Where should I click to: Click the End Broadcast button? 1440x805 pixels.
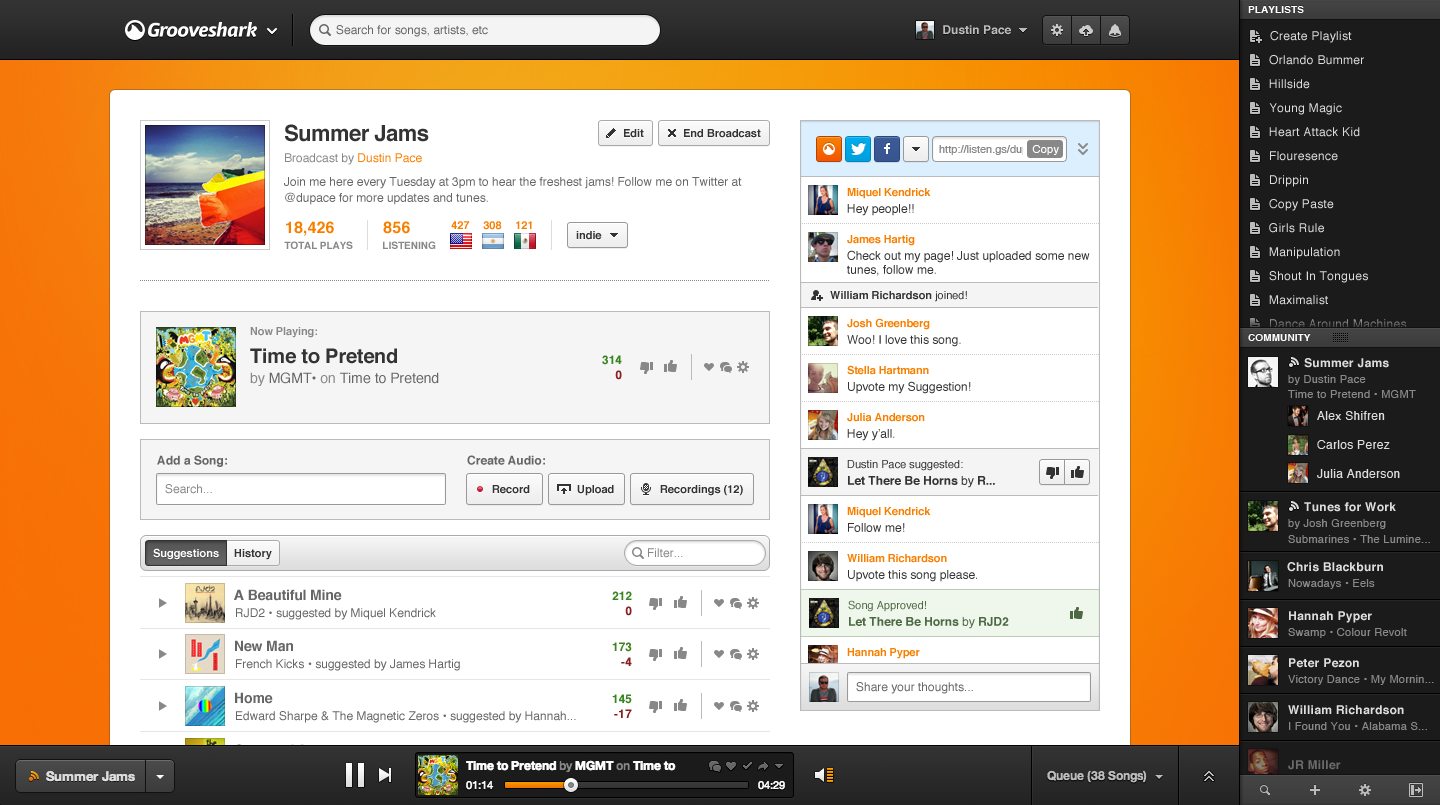coord(713,133)
